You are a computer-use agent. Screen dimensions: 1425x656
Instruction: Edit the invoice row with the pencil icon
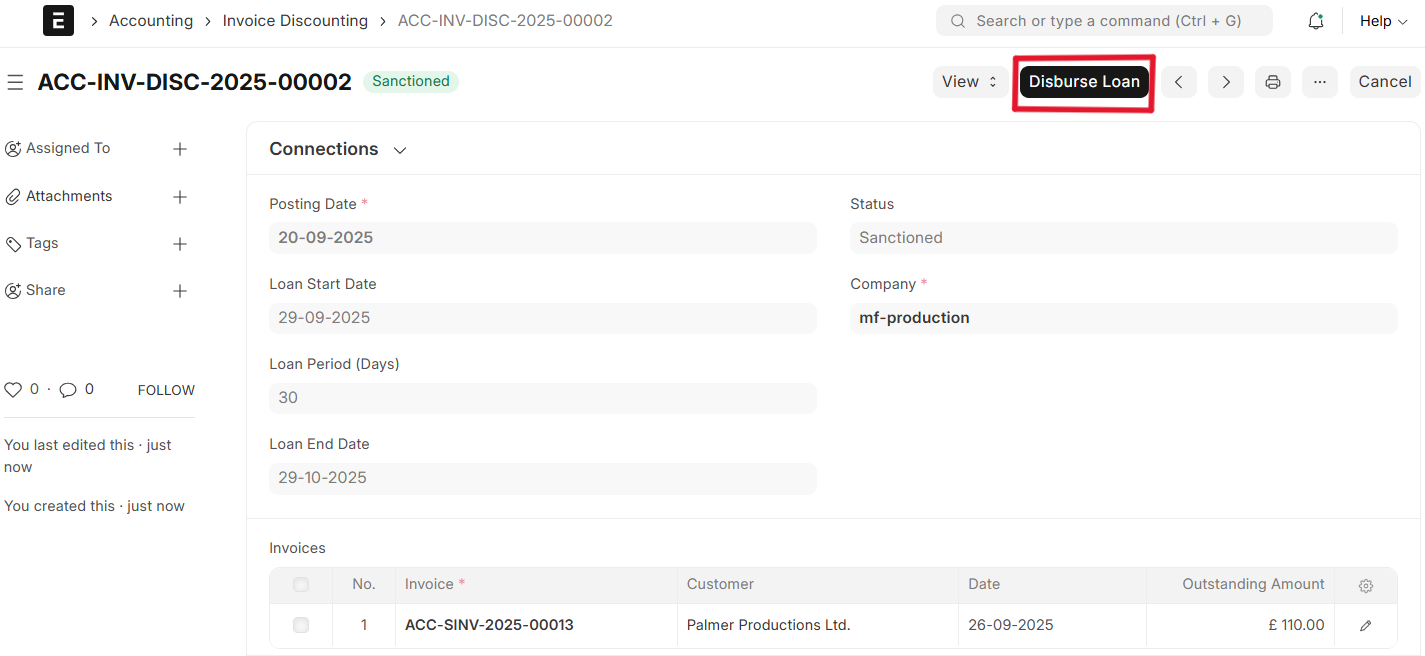[1365, 624]
